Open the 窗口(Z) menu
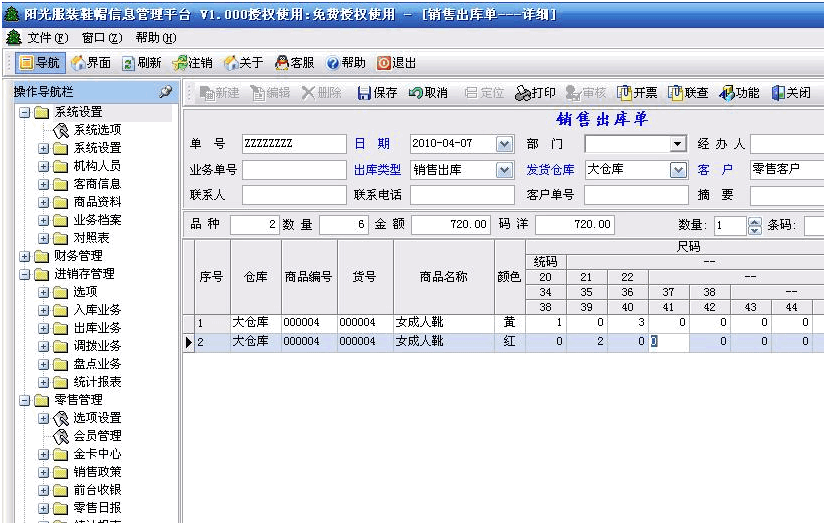This screenshot has width=824, height=523. click(x=101, y=38)
